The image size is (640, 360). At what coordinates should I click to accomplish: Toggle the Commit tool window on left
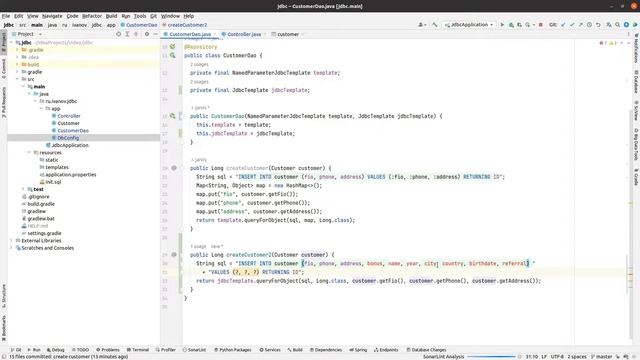point(4,69)
